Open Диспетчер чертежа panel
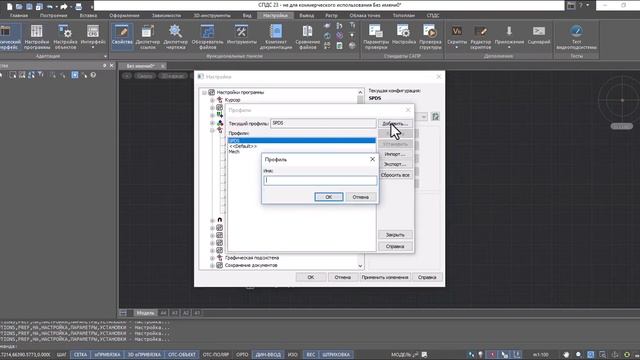This screenshot has height=360, width=640. pos(176,37)
